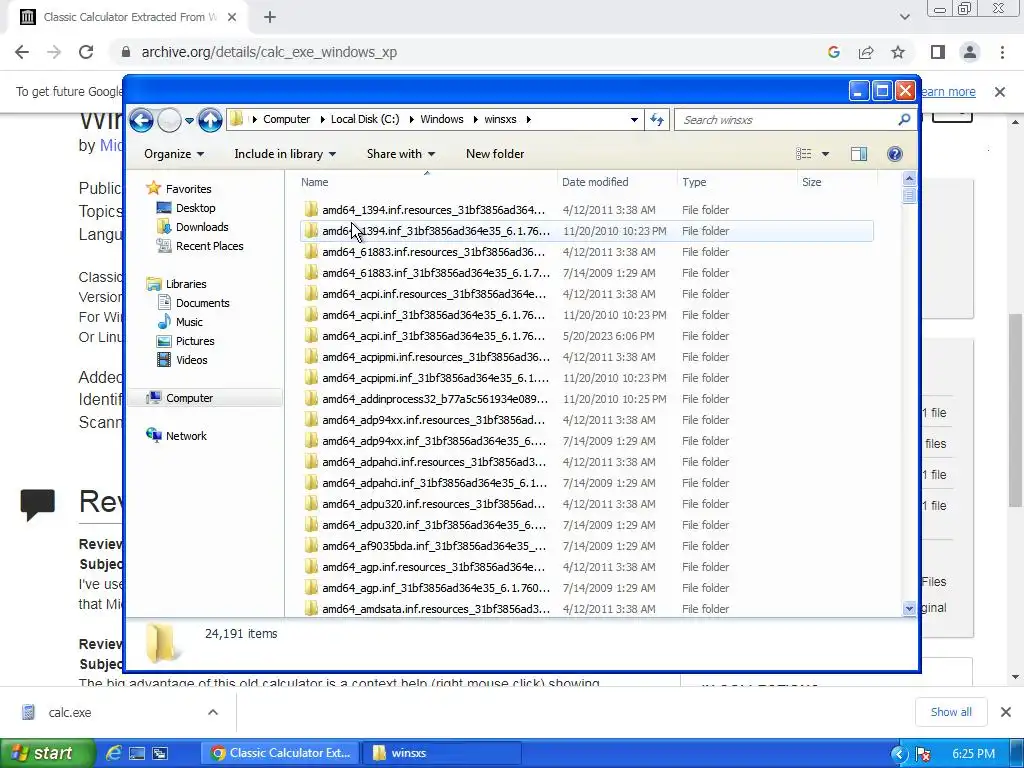Click Explorer's greyed forward arrow button
The width and height of the screenshot is (1024, 768).
click(169, 120)
